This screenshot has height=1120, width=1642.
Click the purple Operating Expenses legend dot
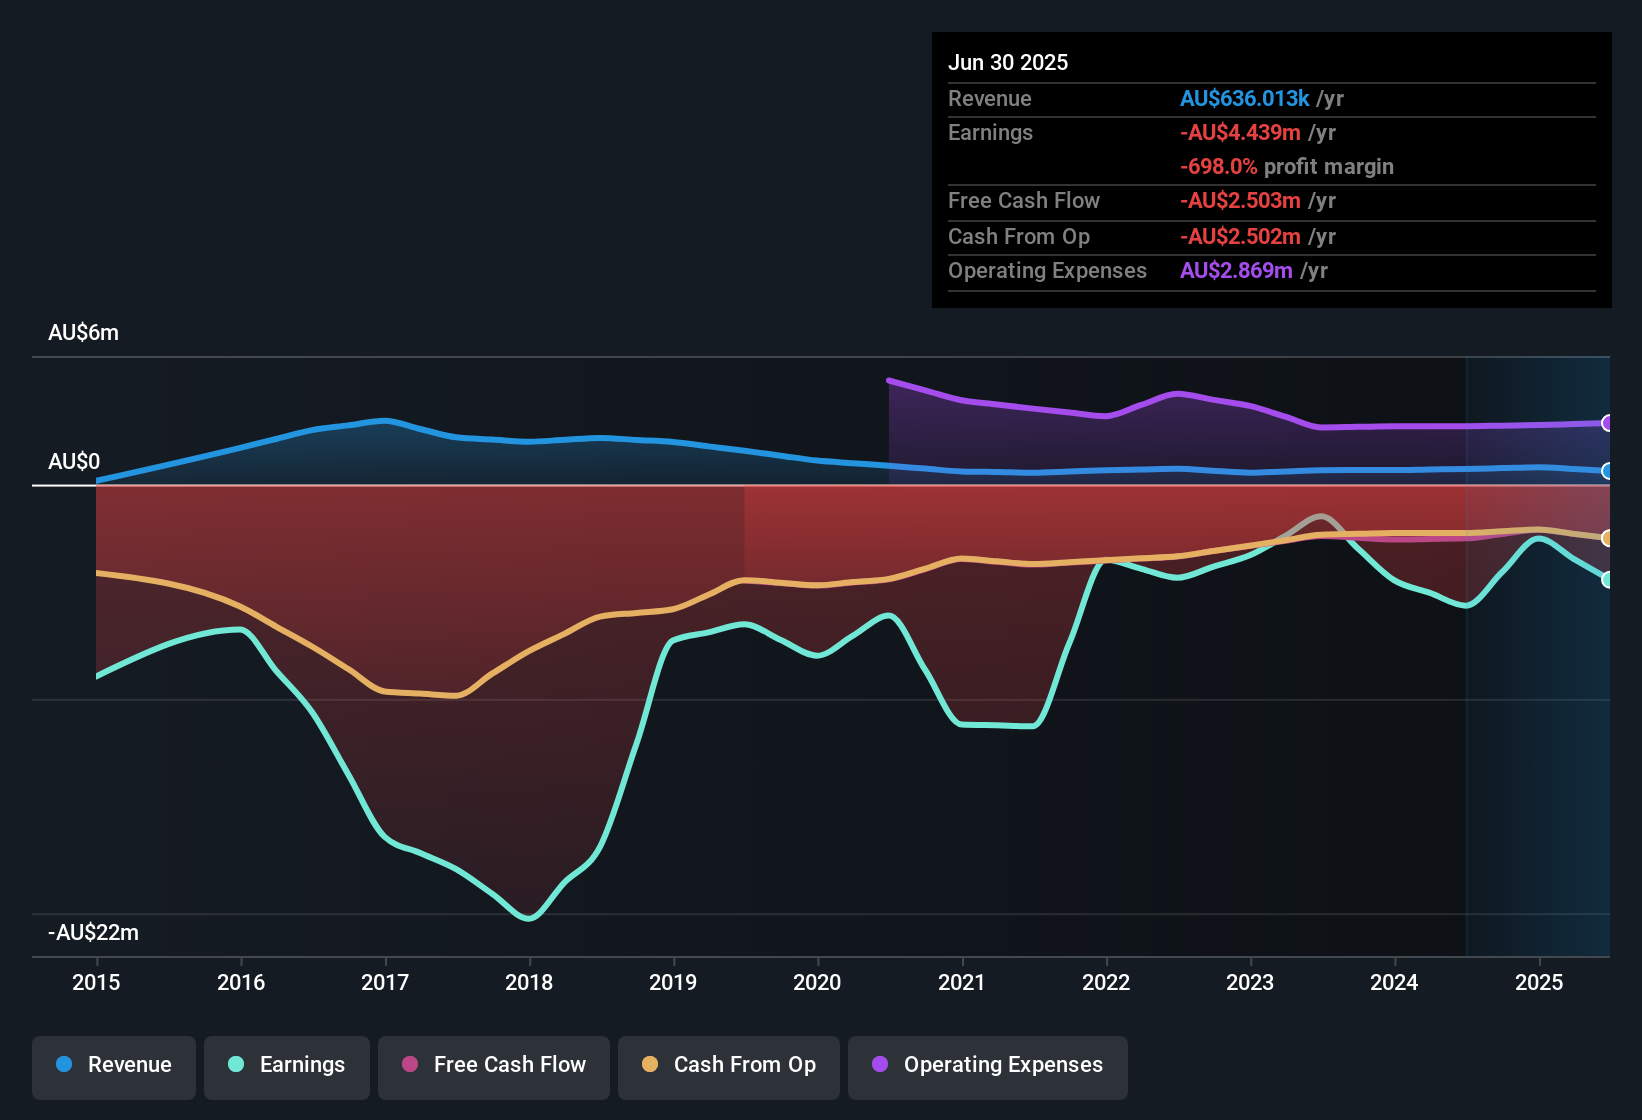(878, 1066)
